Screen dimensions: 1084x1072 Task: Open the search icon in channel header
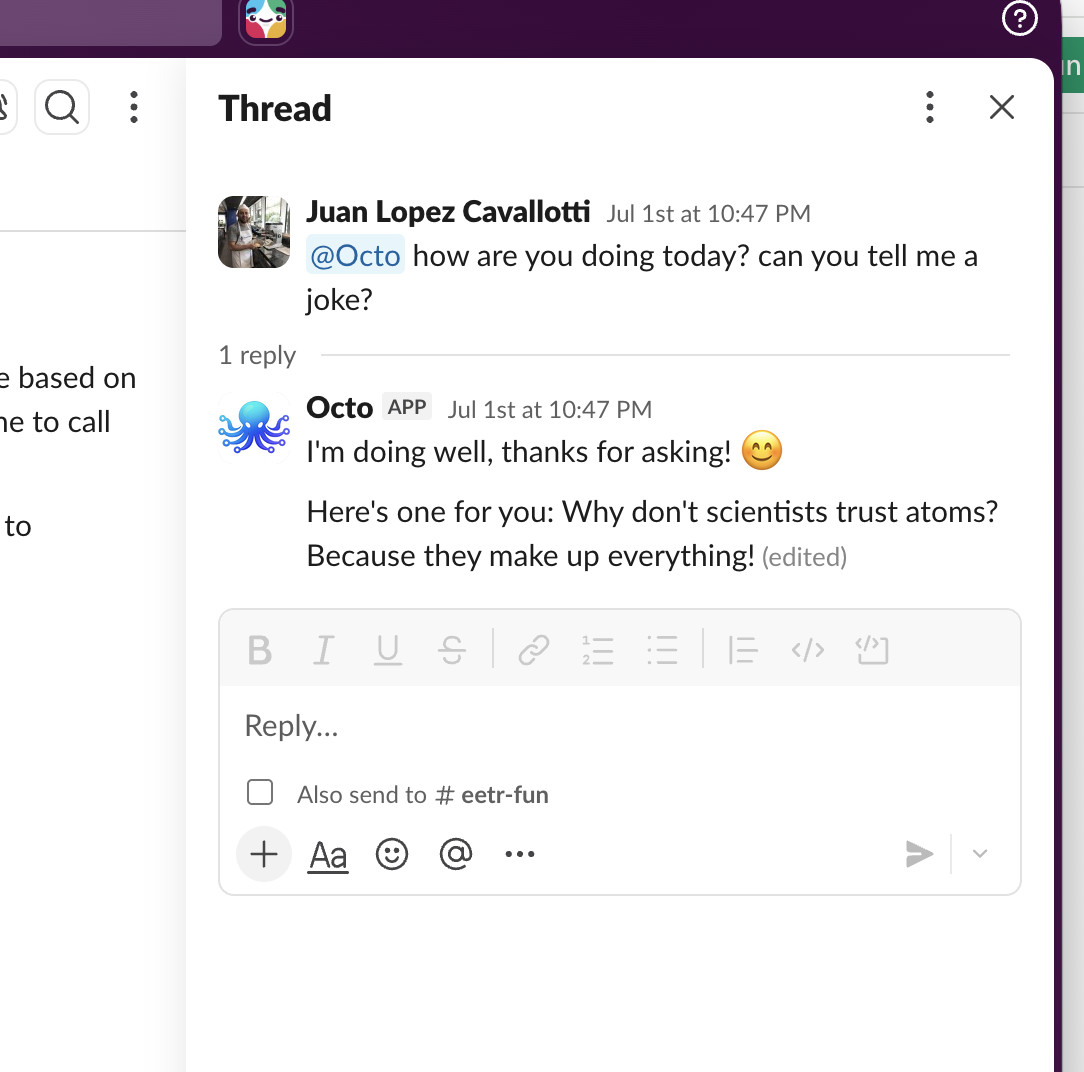(x=62, y=107)
